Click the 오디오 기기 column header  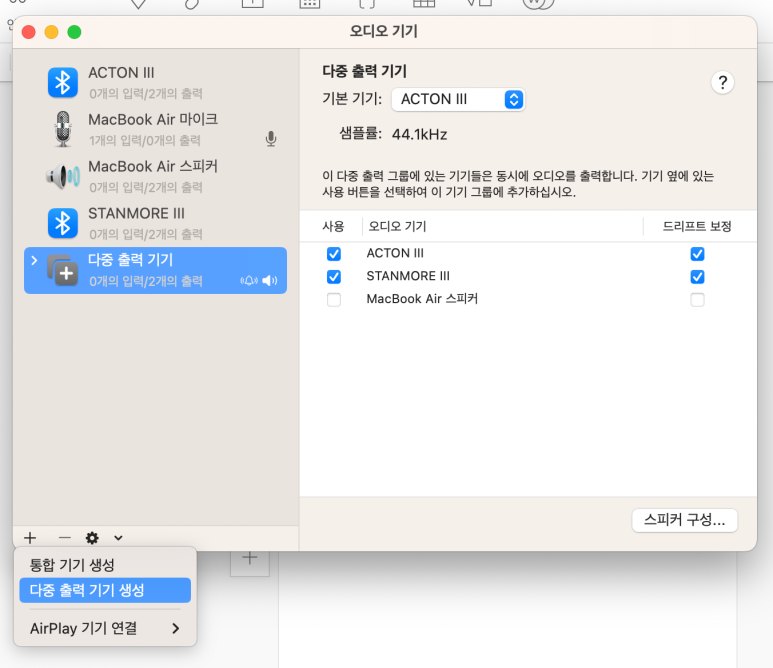click(397, 226)
